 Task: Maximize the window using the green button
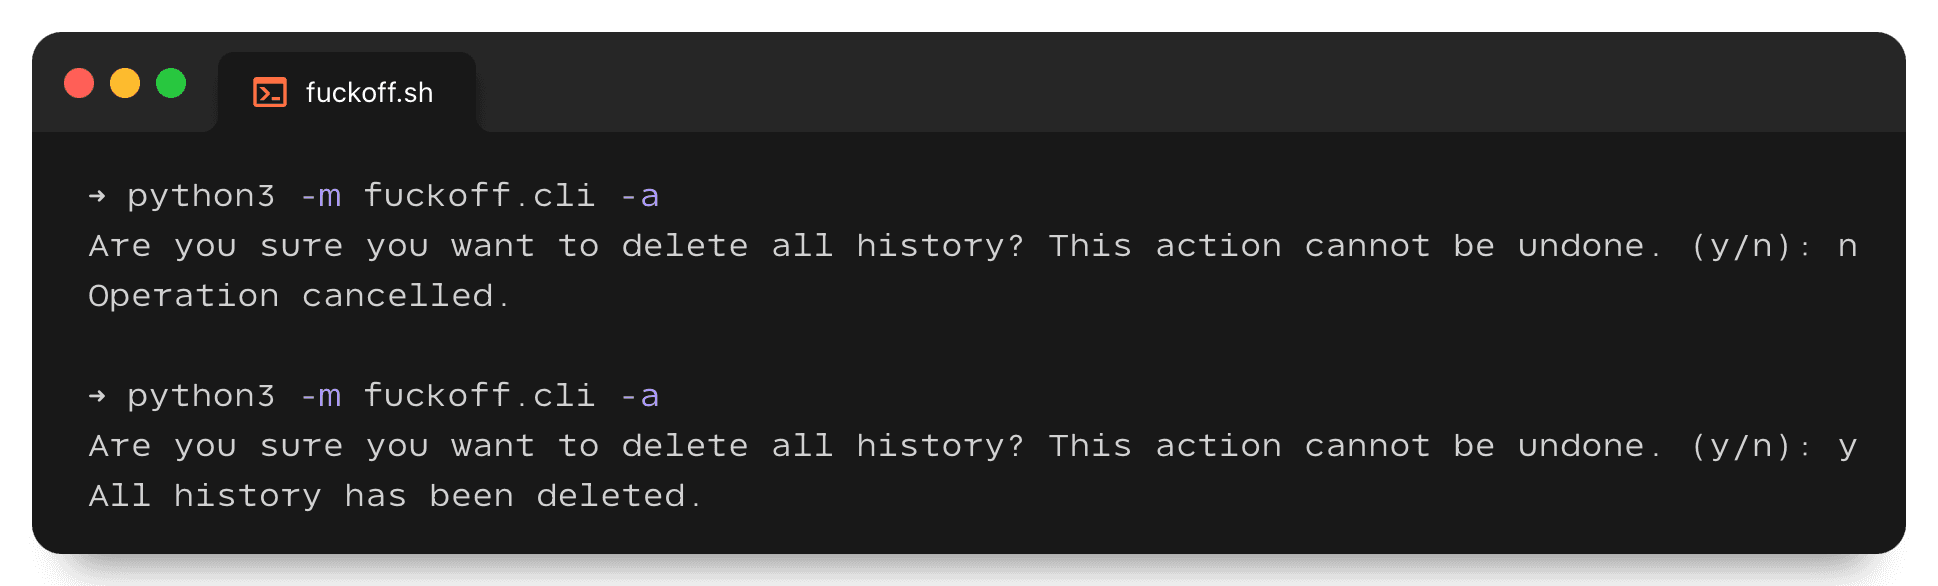pyautogui.click(x=171, y=83)
